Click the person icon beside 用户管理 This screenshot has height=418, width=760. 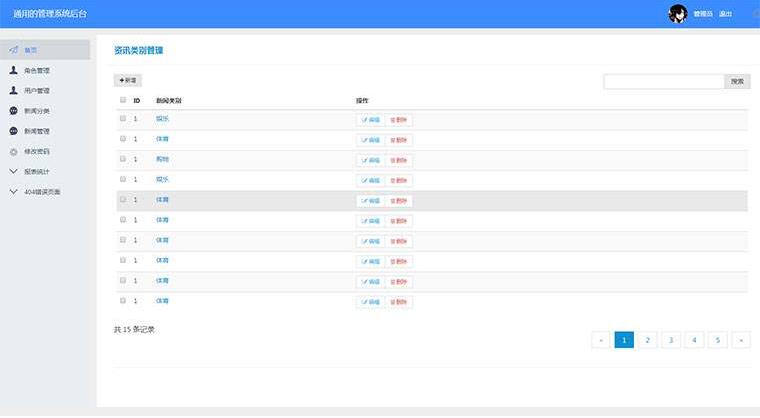point(14,91)
